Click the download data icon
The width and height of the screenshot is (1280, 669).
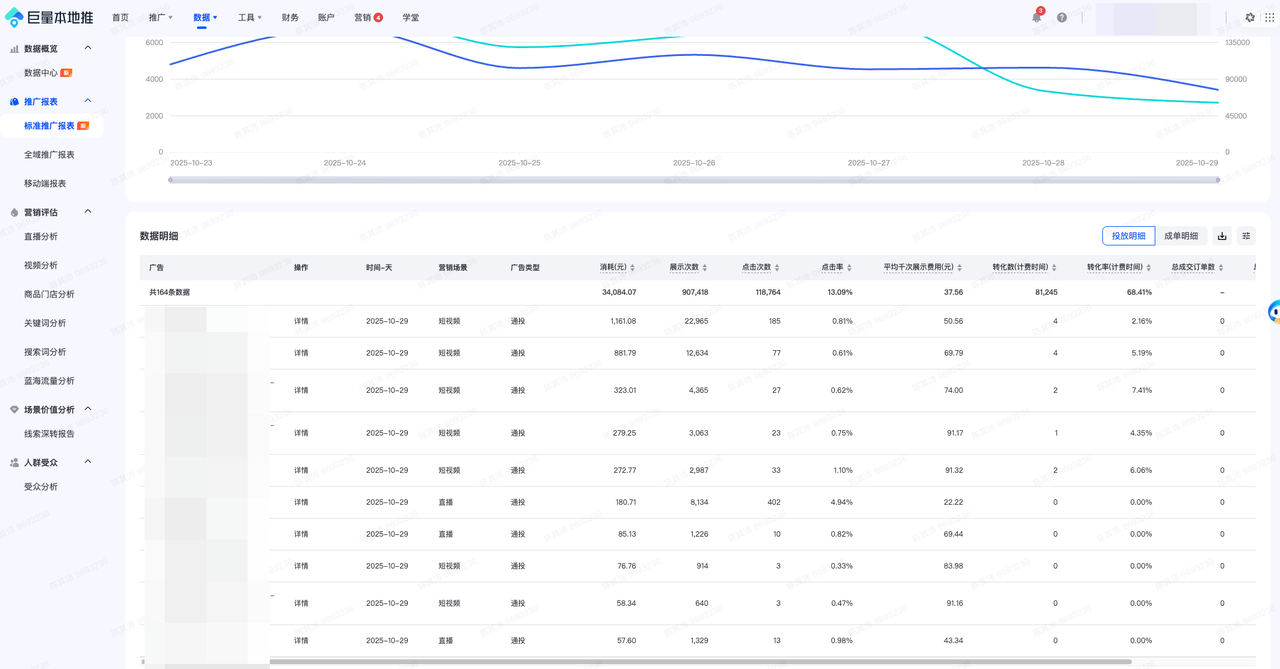point(1222,236)
